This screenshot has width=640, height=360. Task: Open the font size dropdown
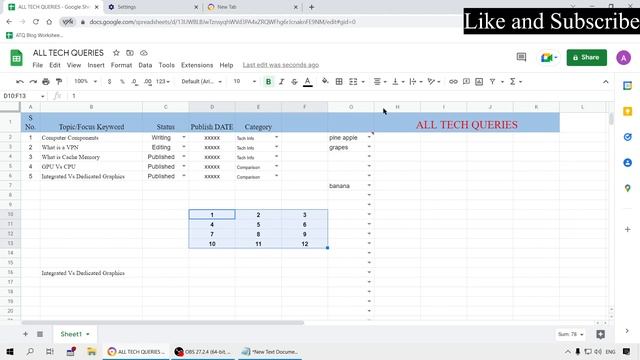(244, 82)
